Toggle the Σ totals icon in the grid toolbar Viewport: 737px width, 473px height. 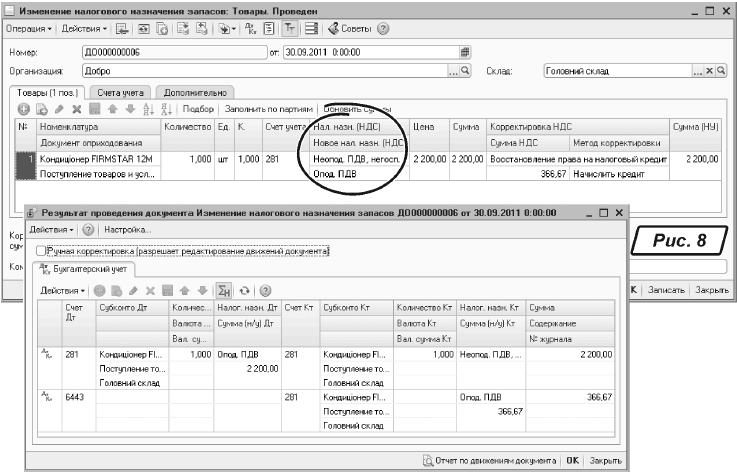click(x=224, y=289)
